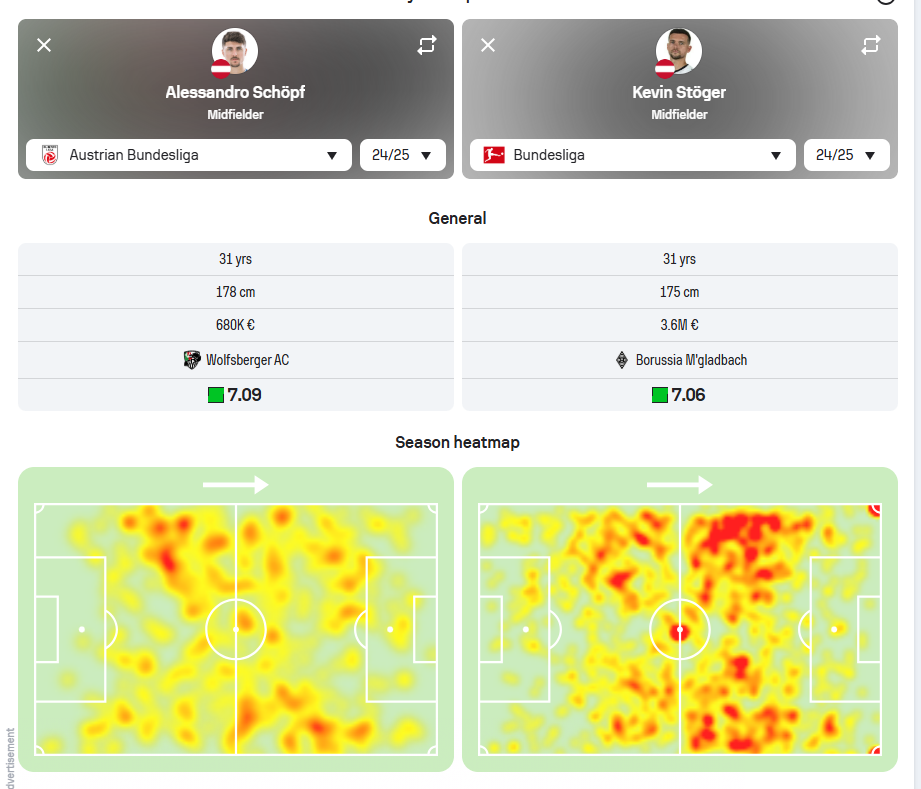Screen dimensions: 921x789
Task: Click the Borussia M'gladbach club crest
Action: [x=621, y=360]
